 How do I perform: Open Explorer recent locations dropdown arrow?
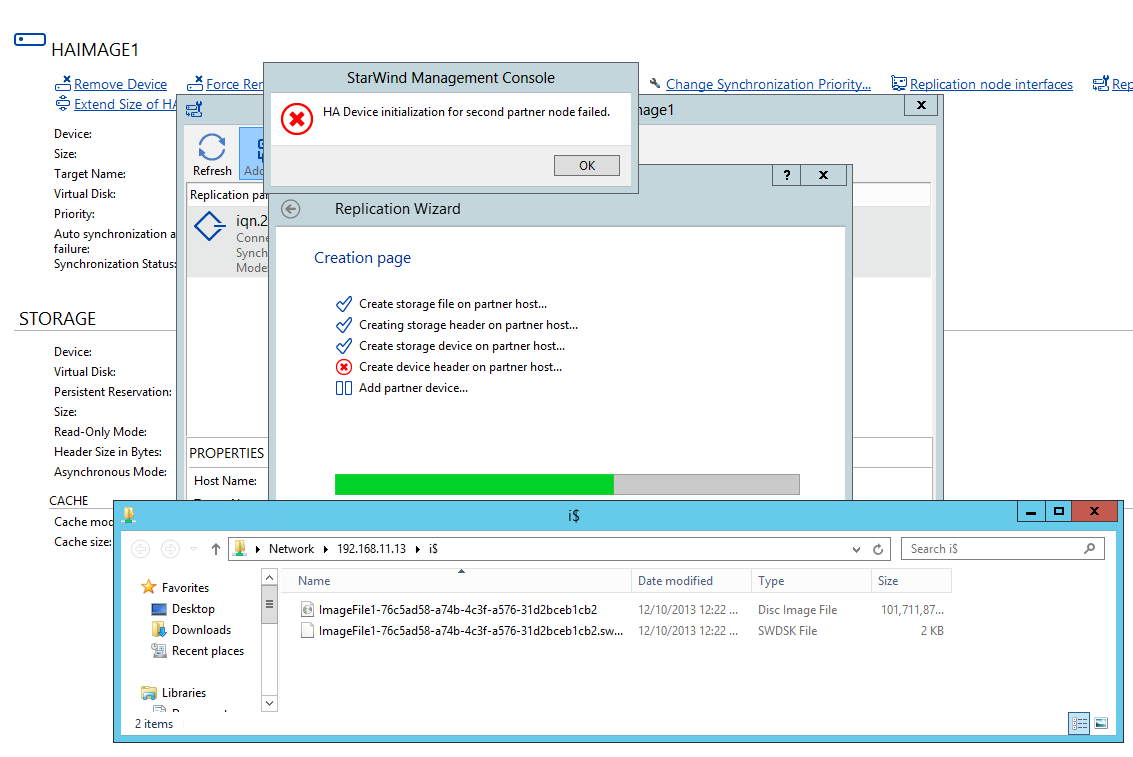click(x=193, y=549)
